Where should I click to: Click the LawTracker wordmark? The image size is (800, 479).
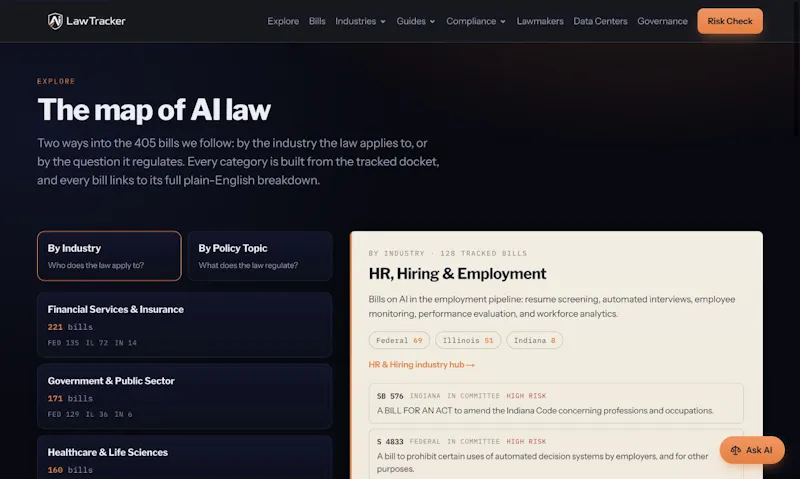pyautogui.click(x=95, y=21)
